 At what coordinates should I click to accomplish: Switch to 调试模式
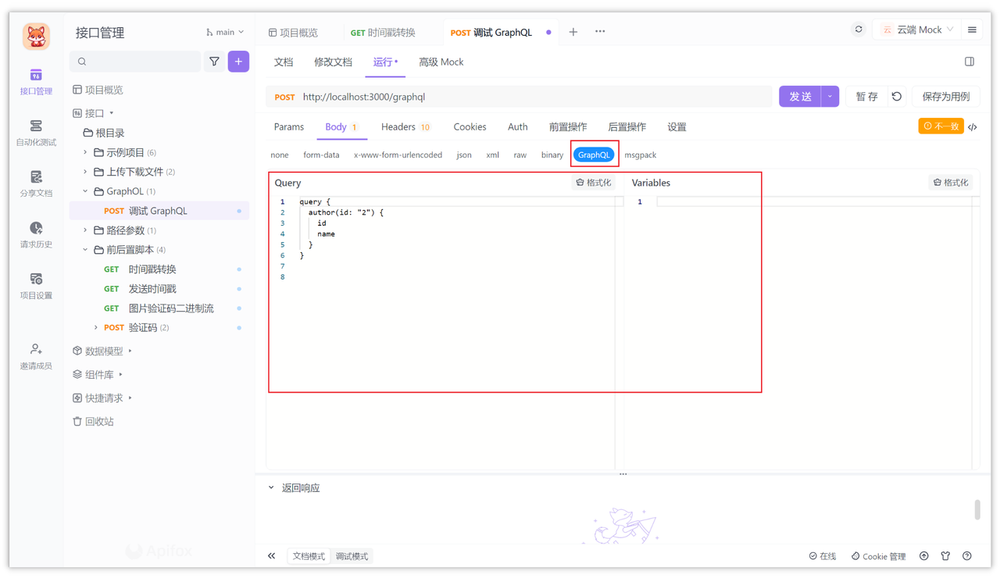point(352,556)
